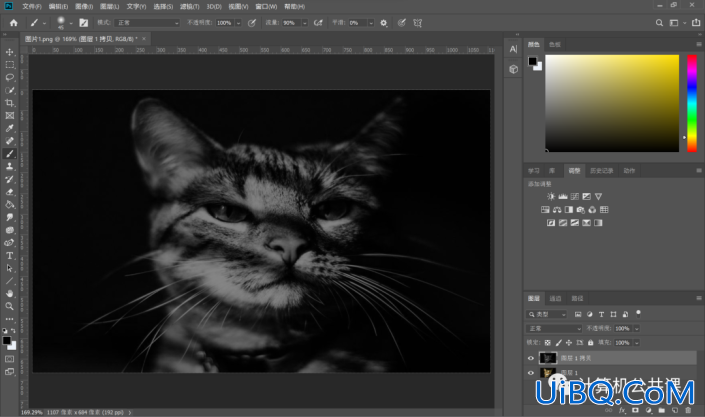Select the Path Selection tool

click(x=9, y=268)
